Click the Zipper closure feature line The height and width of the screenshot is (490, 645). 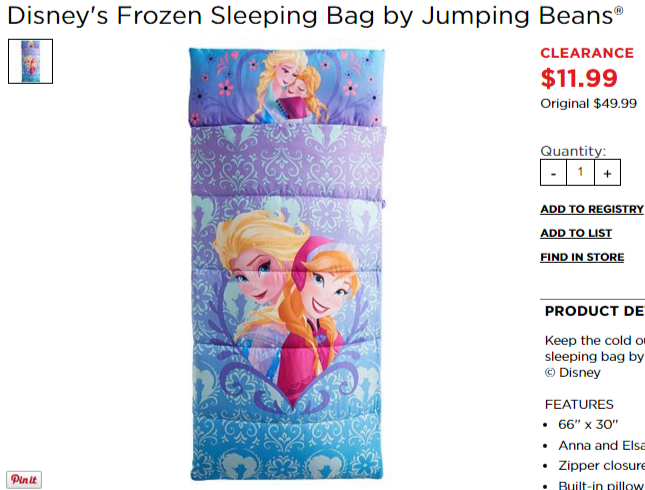601,466
